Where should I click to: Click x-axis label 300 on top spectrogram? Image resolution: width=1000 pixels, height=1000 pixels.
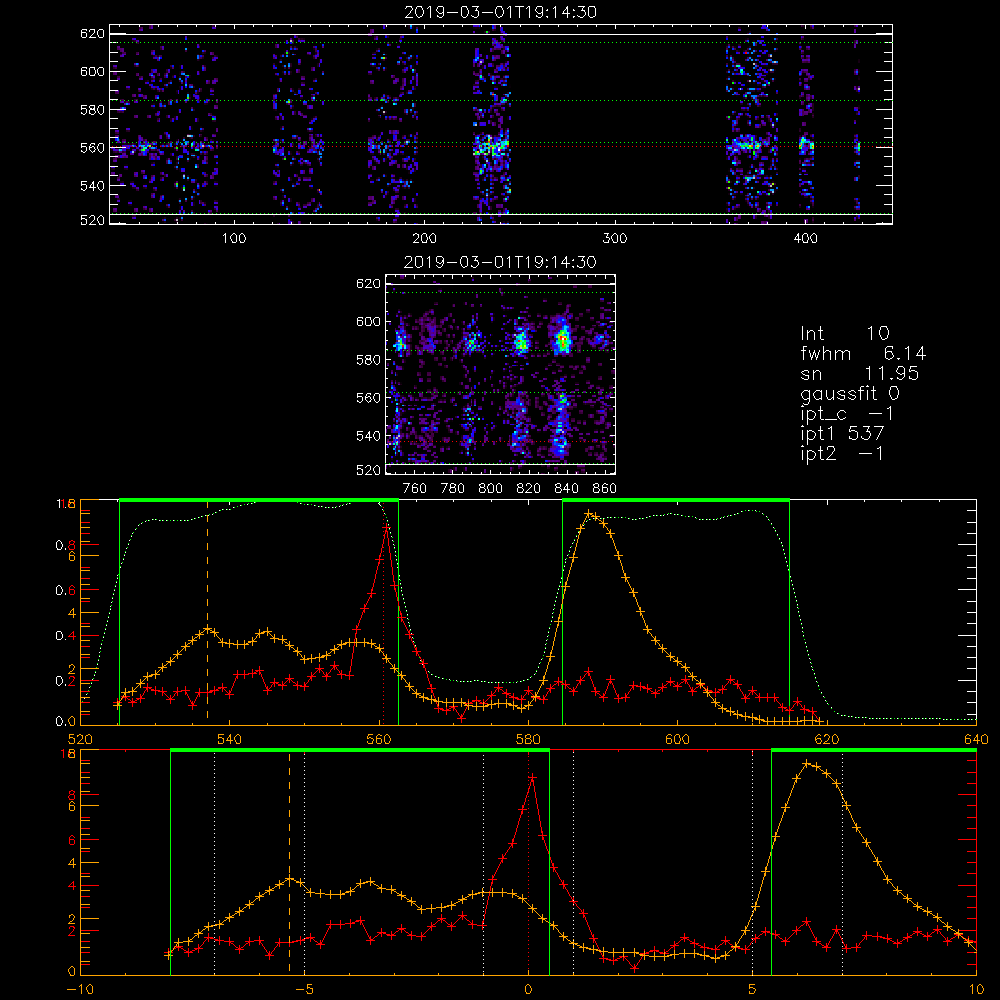pyautogui.click(x=615, y=239)
